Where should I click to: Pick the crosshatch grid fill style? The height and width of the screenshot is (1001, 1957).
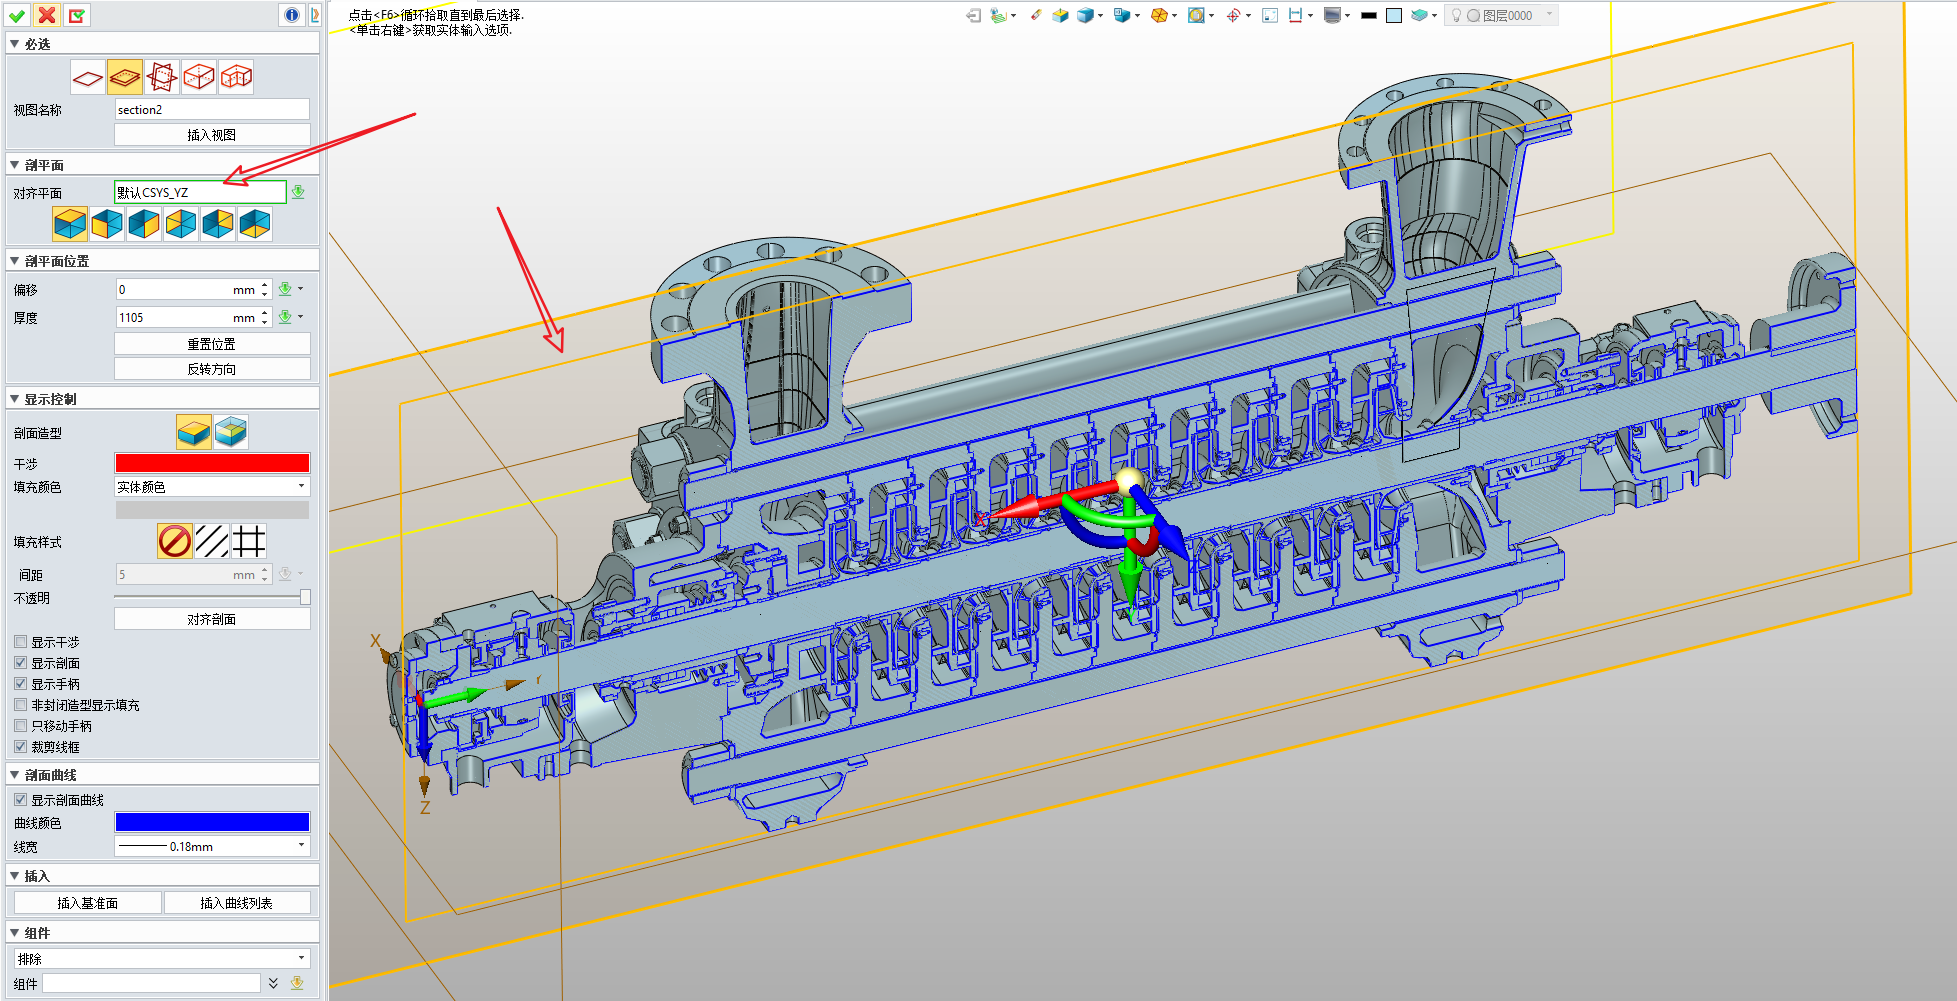(x=249, y=542)
